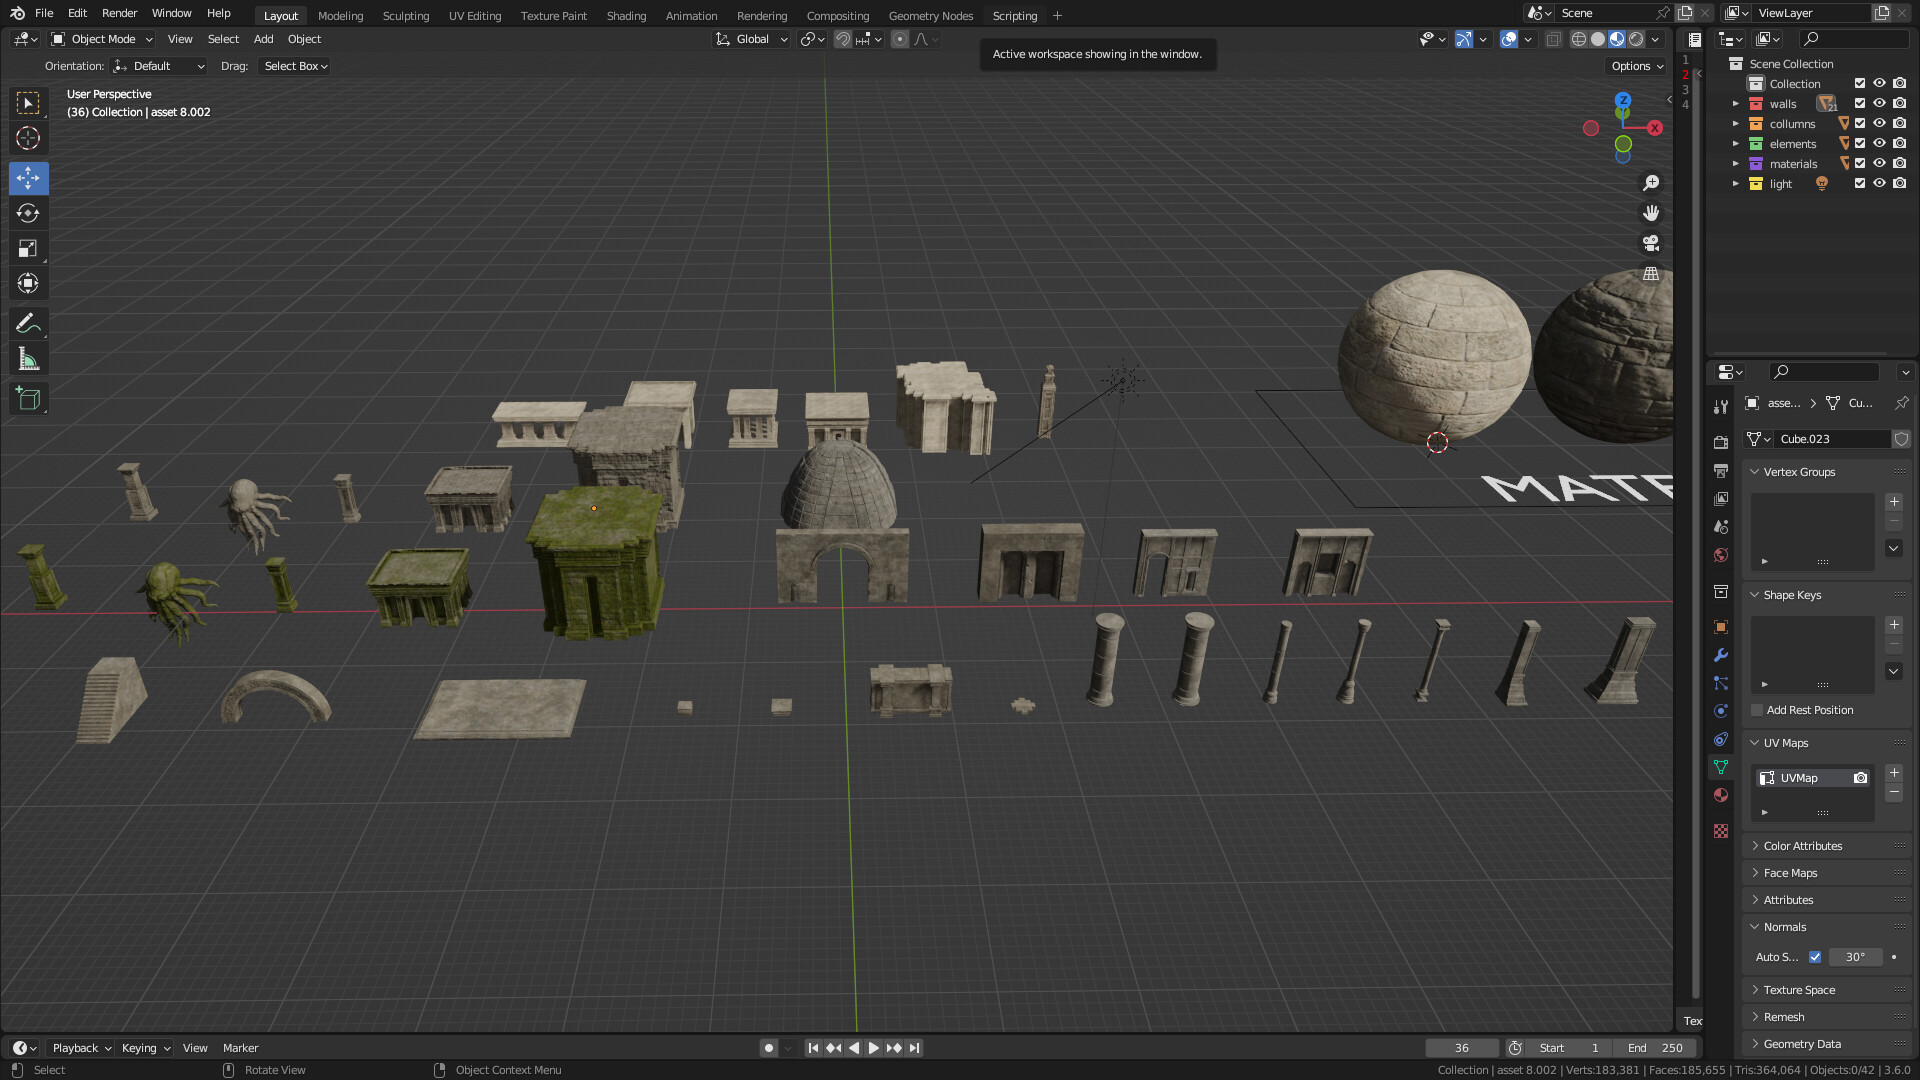
Task: Click the End frame 250 field
Action: (x=1655, y=1048)
